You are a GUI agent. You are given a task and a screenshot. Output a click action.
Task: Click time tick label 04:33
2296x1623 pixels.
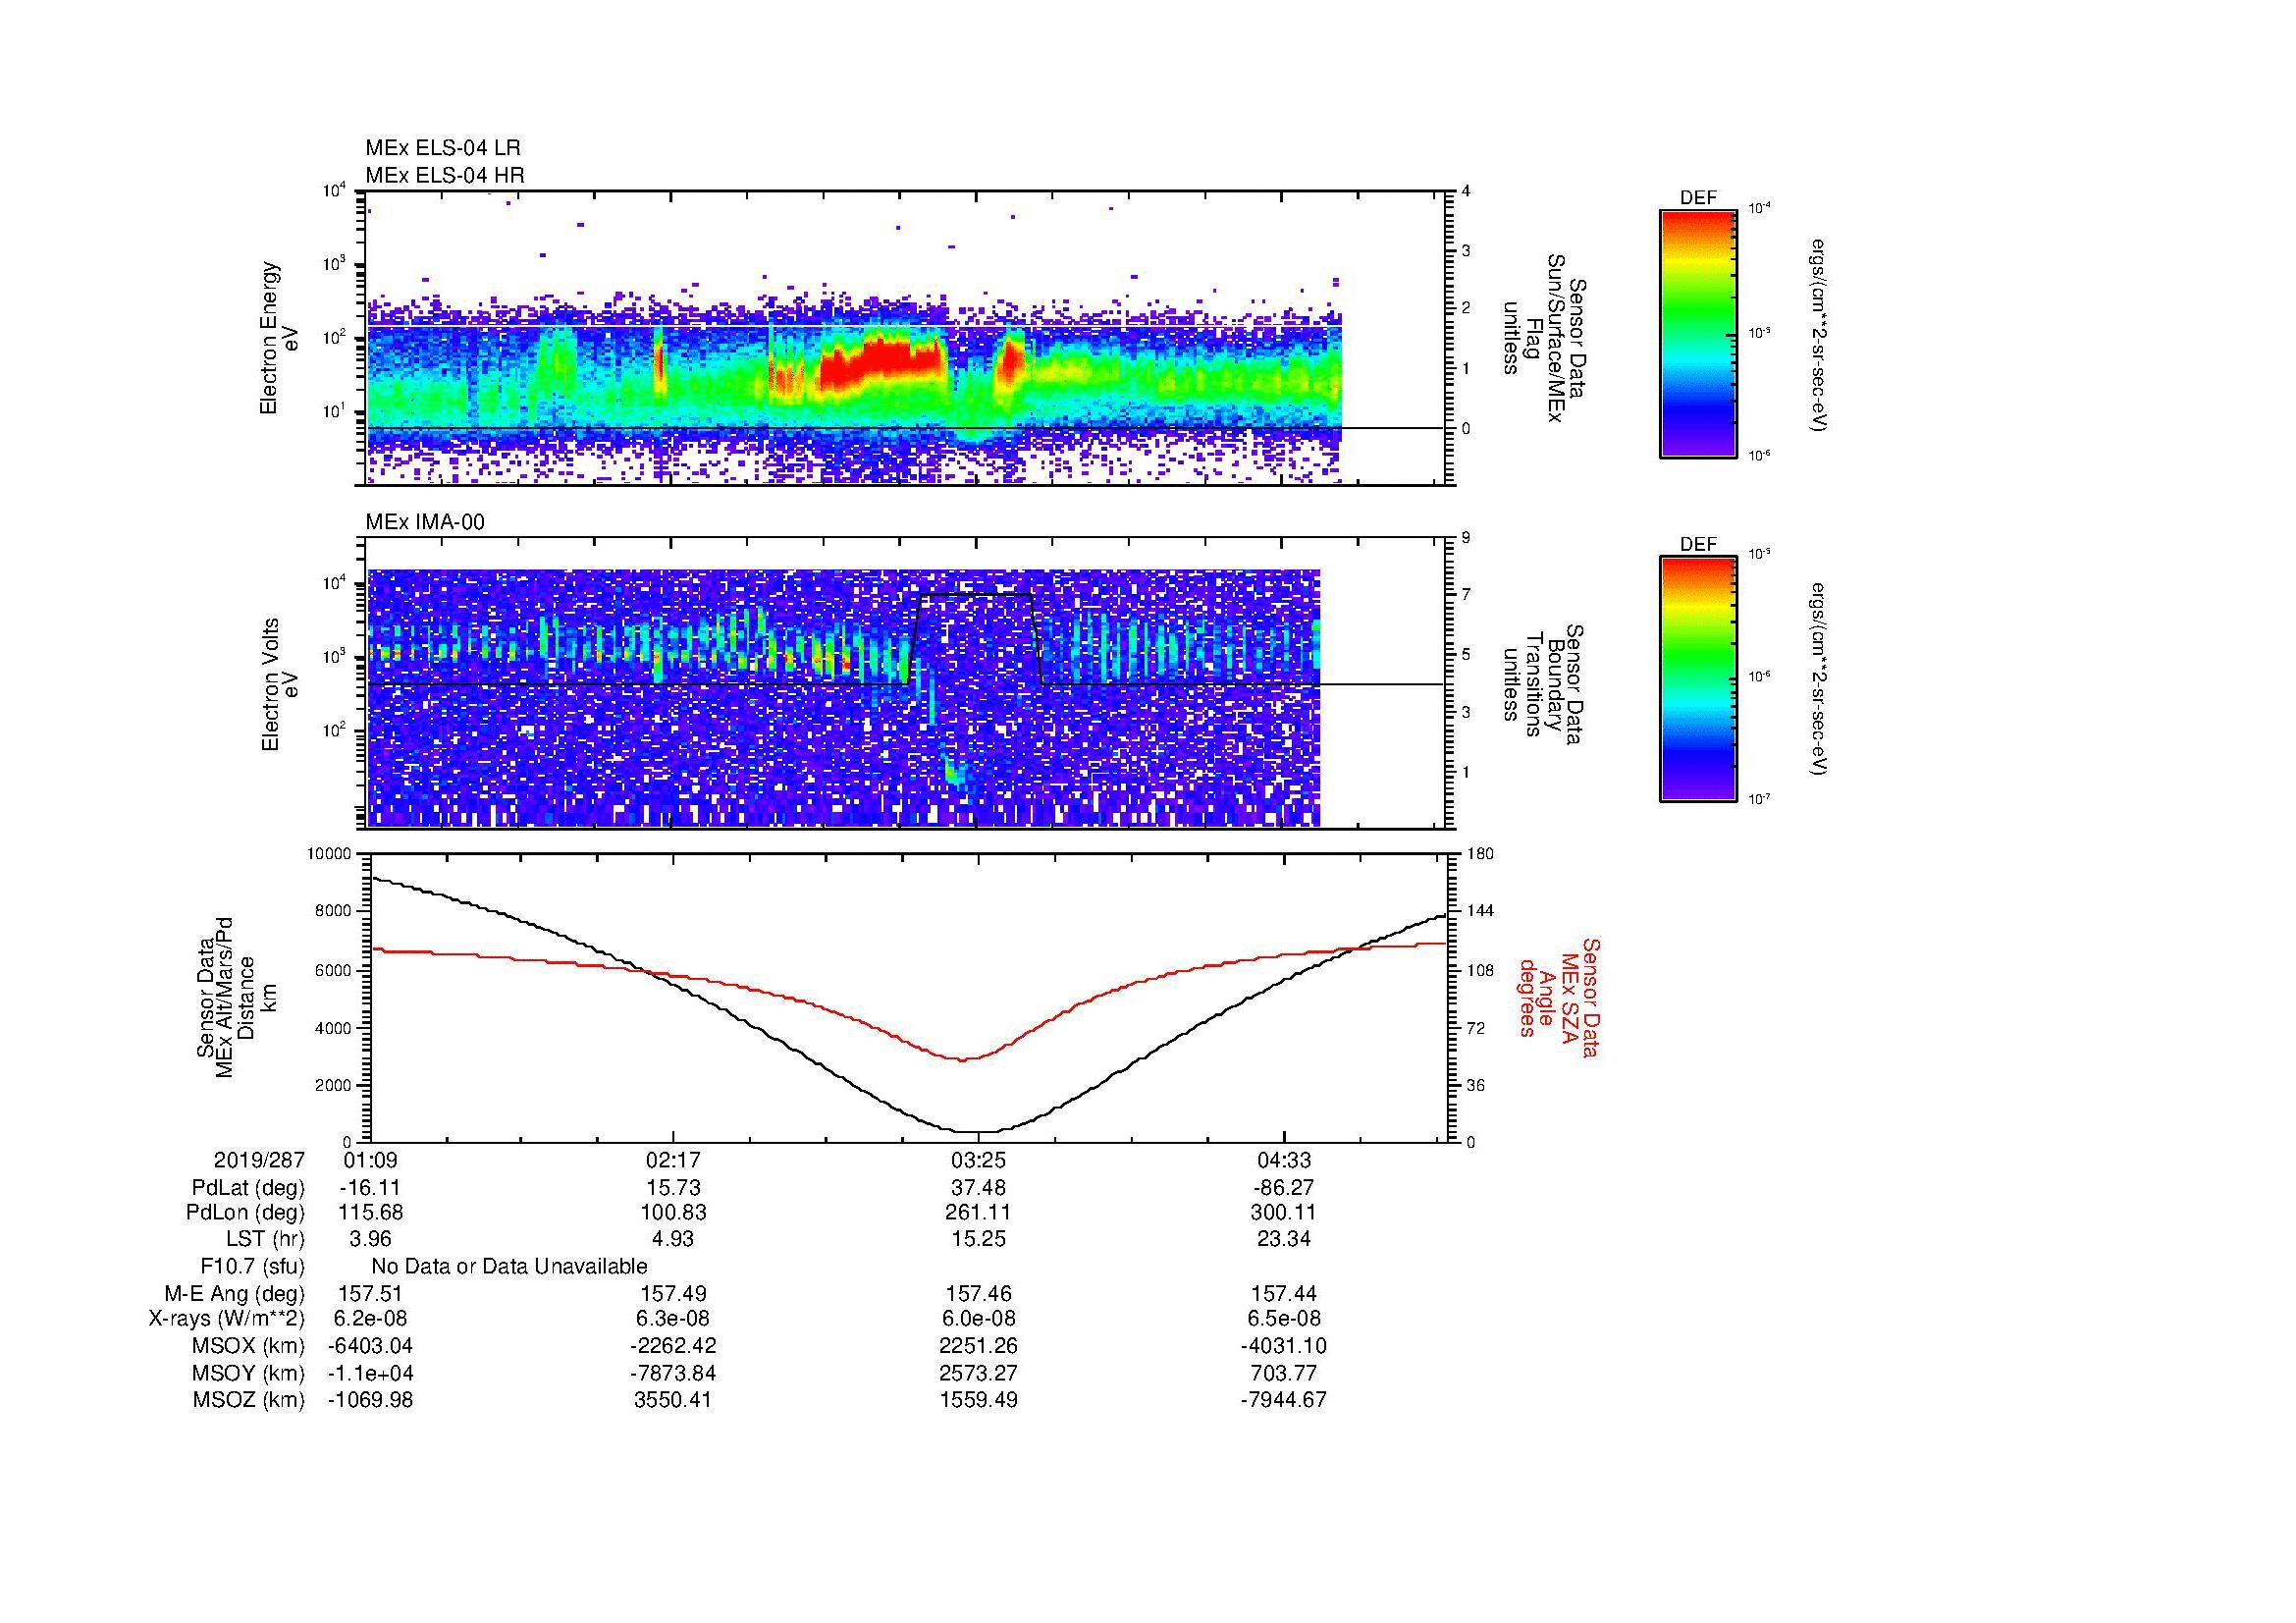click(1283, 1161)
